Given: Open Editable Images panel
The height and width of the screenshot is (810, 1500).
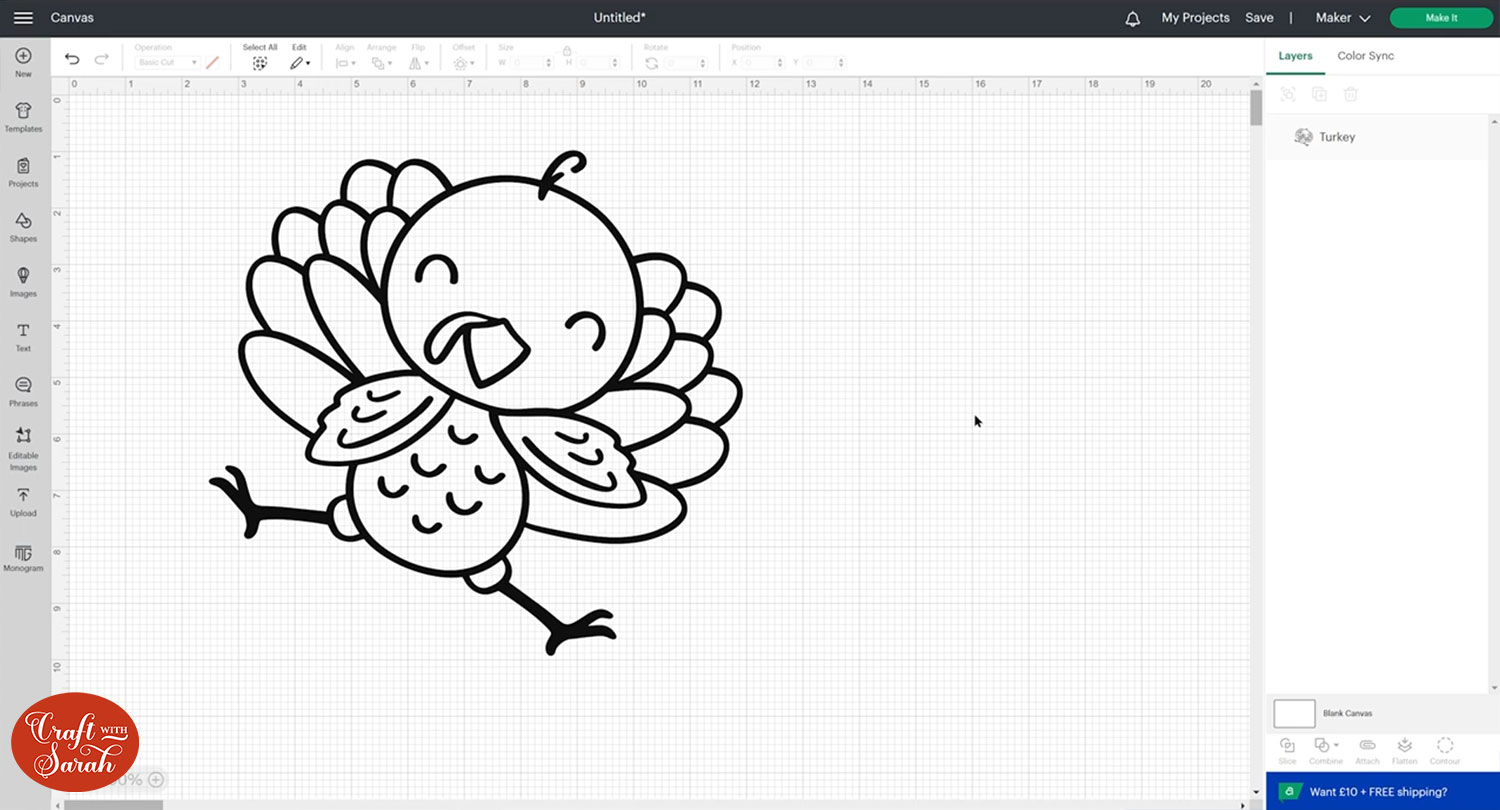Looking at the screenshot, I should (x=23, y=449).
